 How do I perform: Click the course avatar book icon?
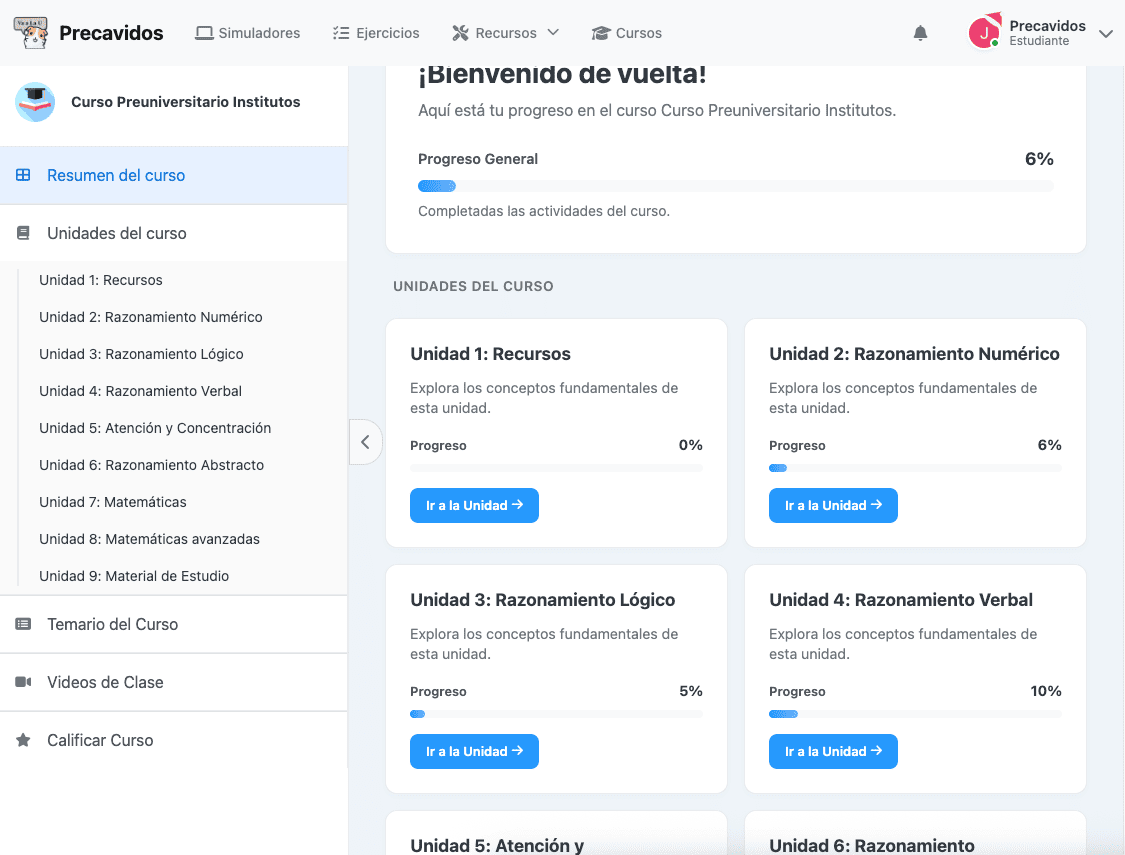pos(35,103)
